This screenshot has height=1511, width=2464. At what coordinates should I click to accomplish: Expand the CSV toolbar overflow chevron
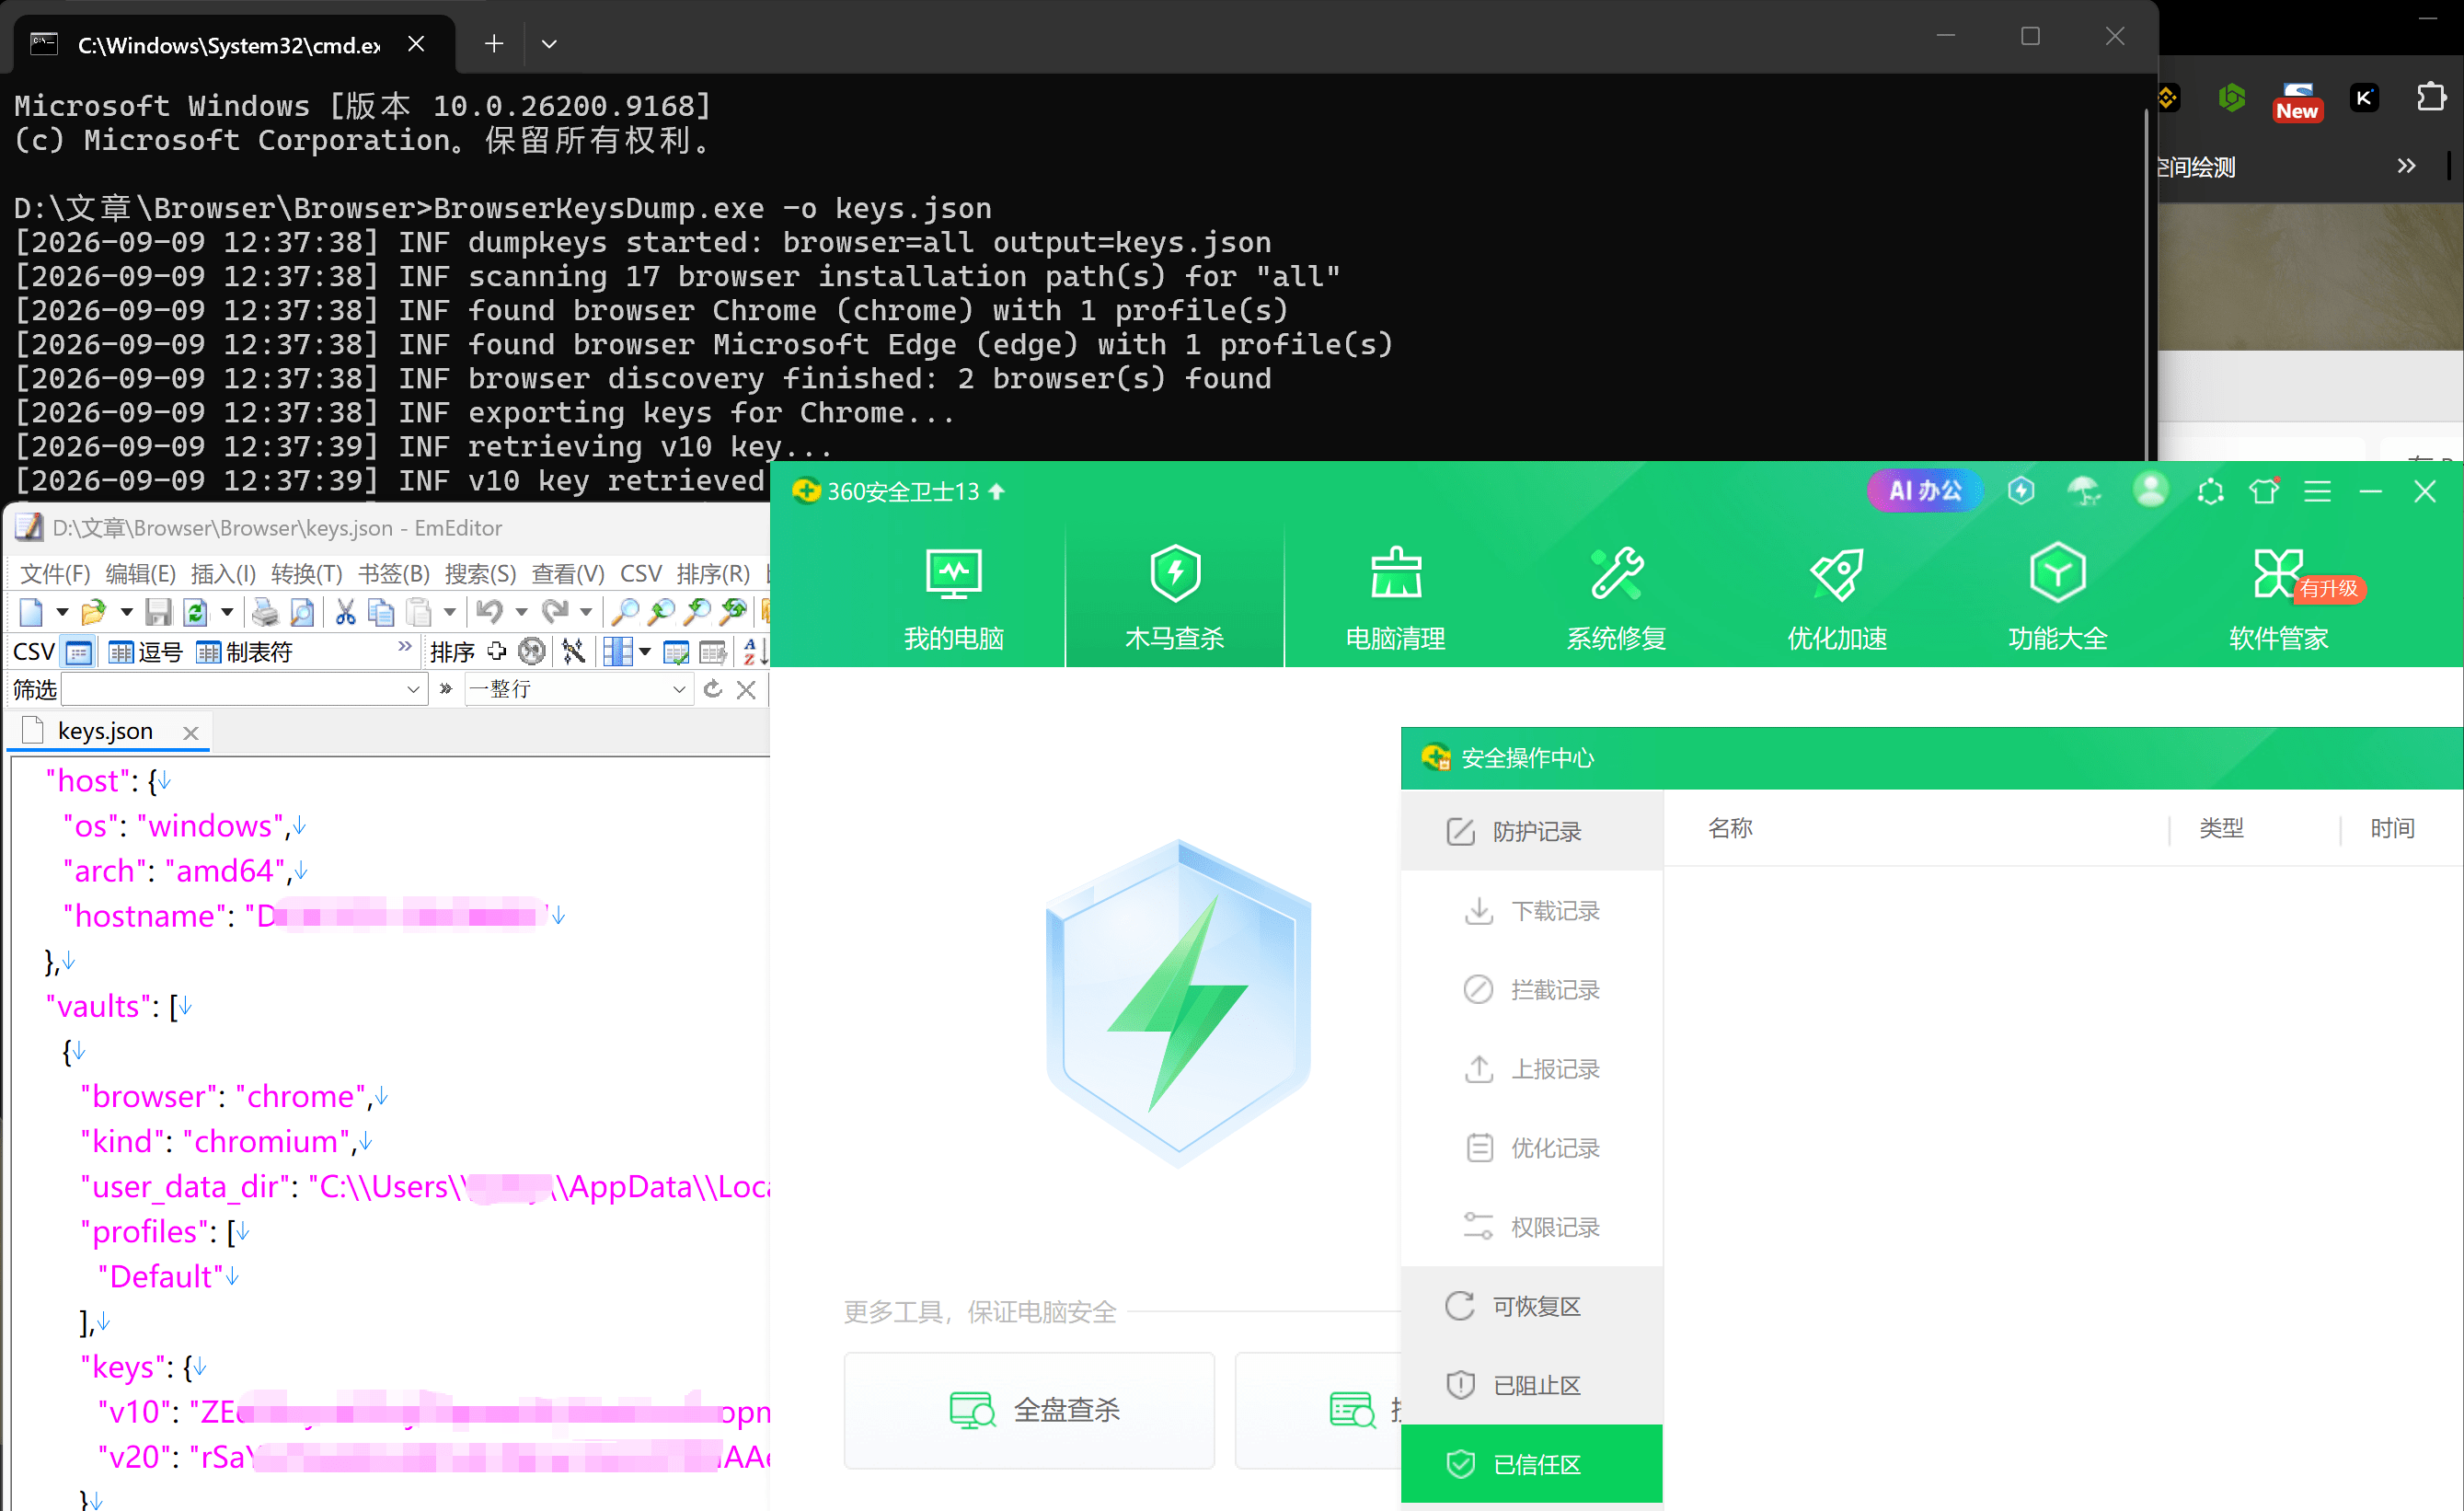tap(405, 646)
